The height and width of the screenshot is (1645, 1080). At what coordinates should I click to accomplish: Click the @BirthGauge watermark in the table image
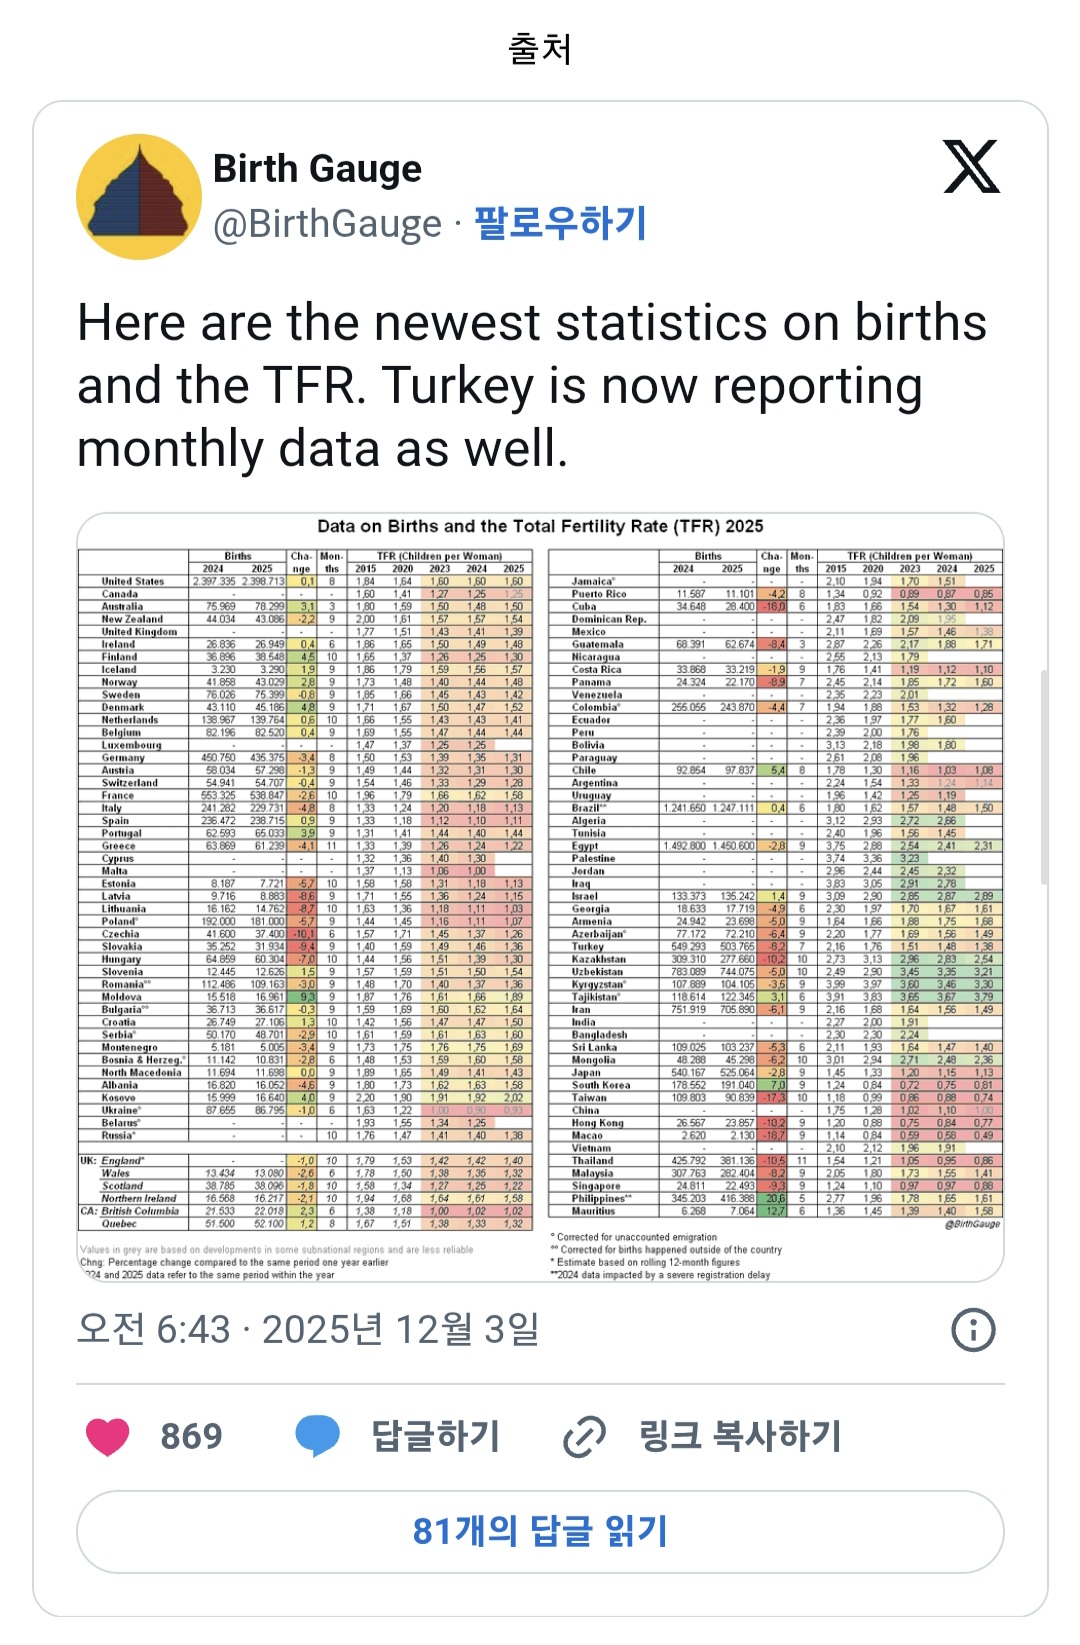pyautogui.click(x=971, y=1223)
